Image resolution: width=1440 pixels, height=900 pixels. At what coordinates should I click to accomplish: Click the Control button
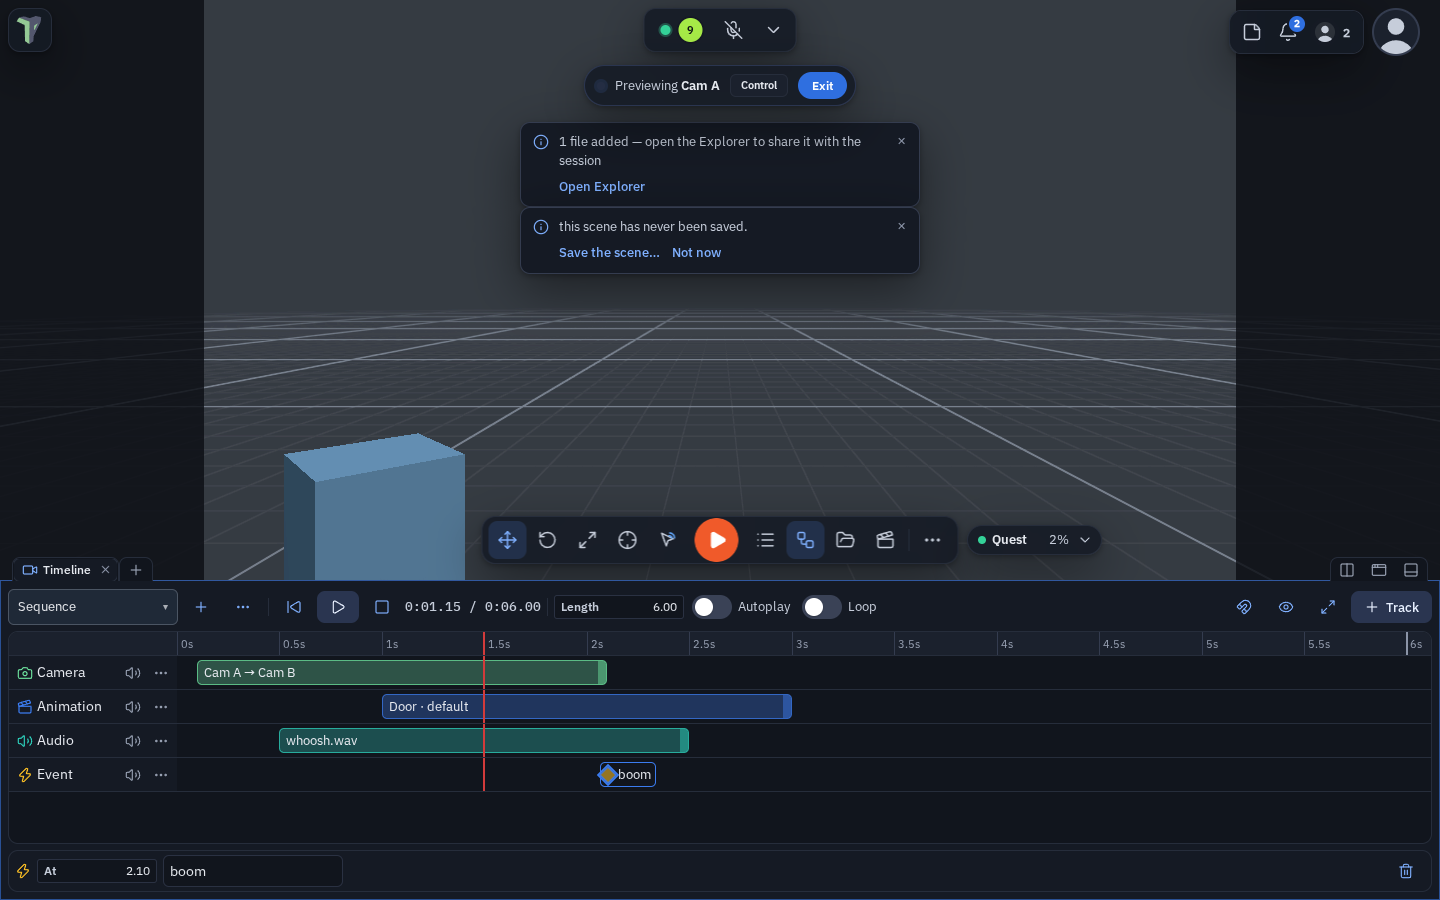[759, 86]
